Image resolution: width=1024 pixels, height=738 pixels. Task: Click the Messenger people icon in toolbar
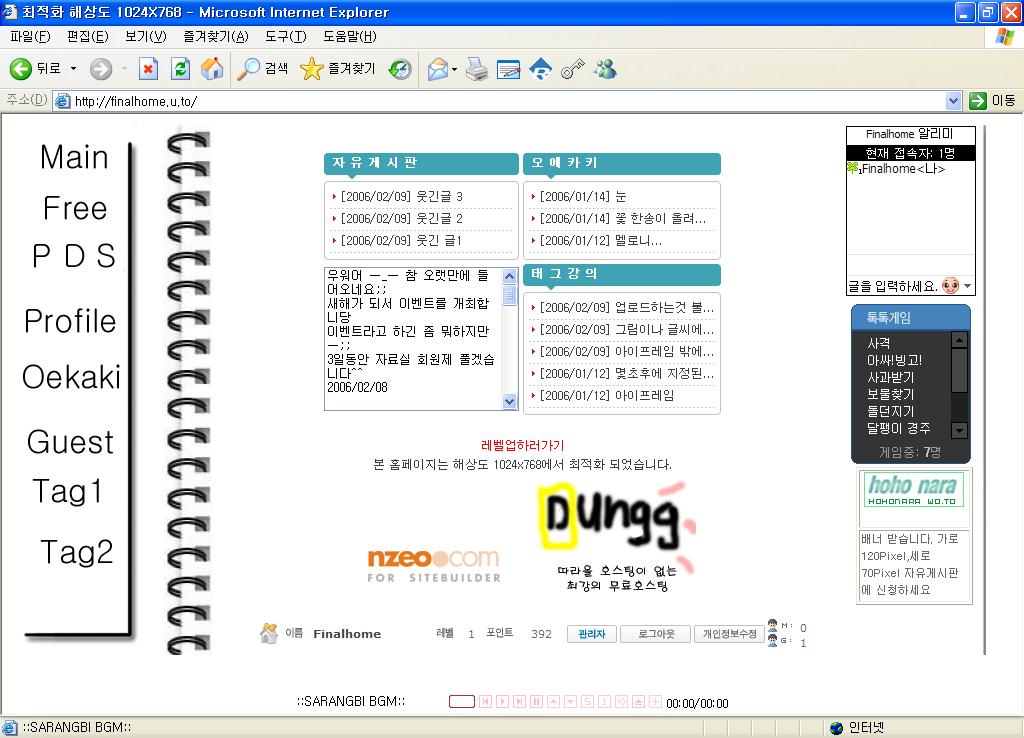[605, 69]
